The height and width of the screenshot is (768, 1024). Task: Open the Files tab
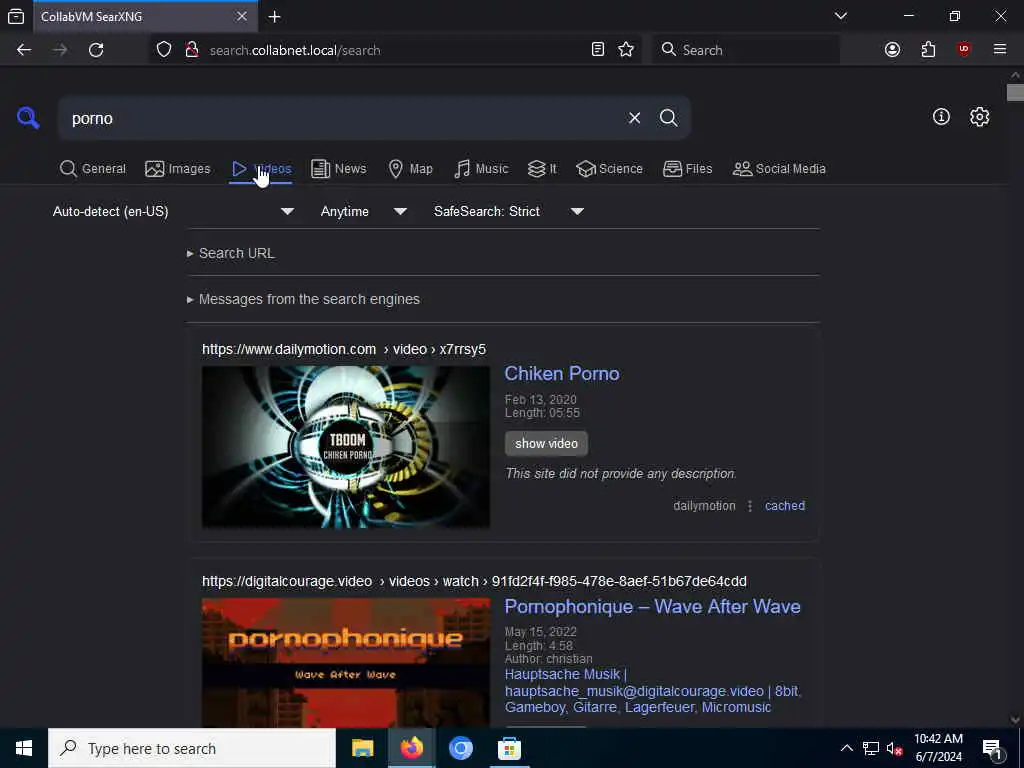tap(687, 168)
